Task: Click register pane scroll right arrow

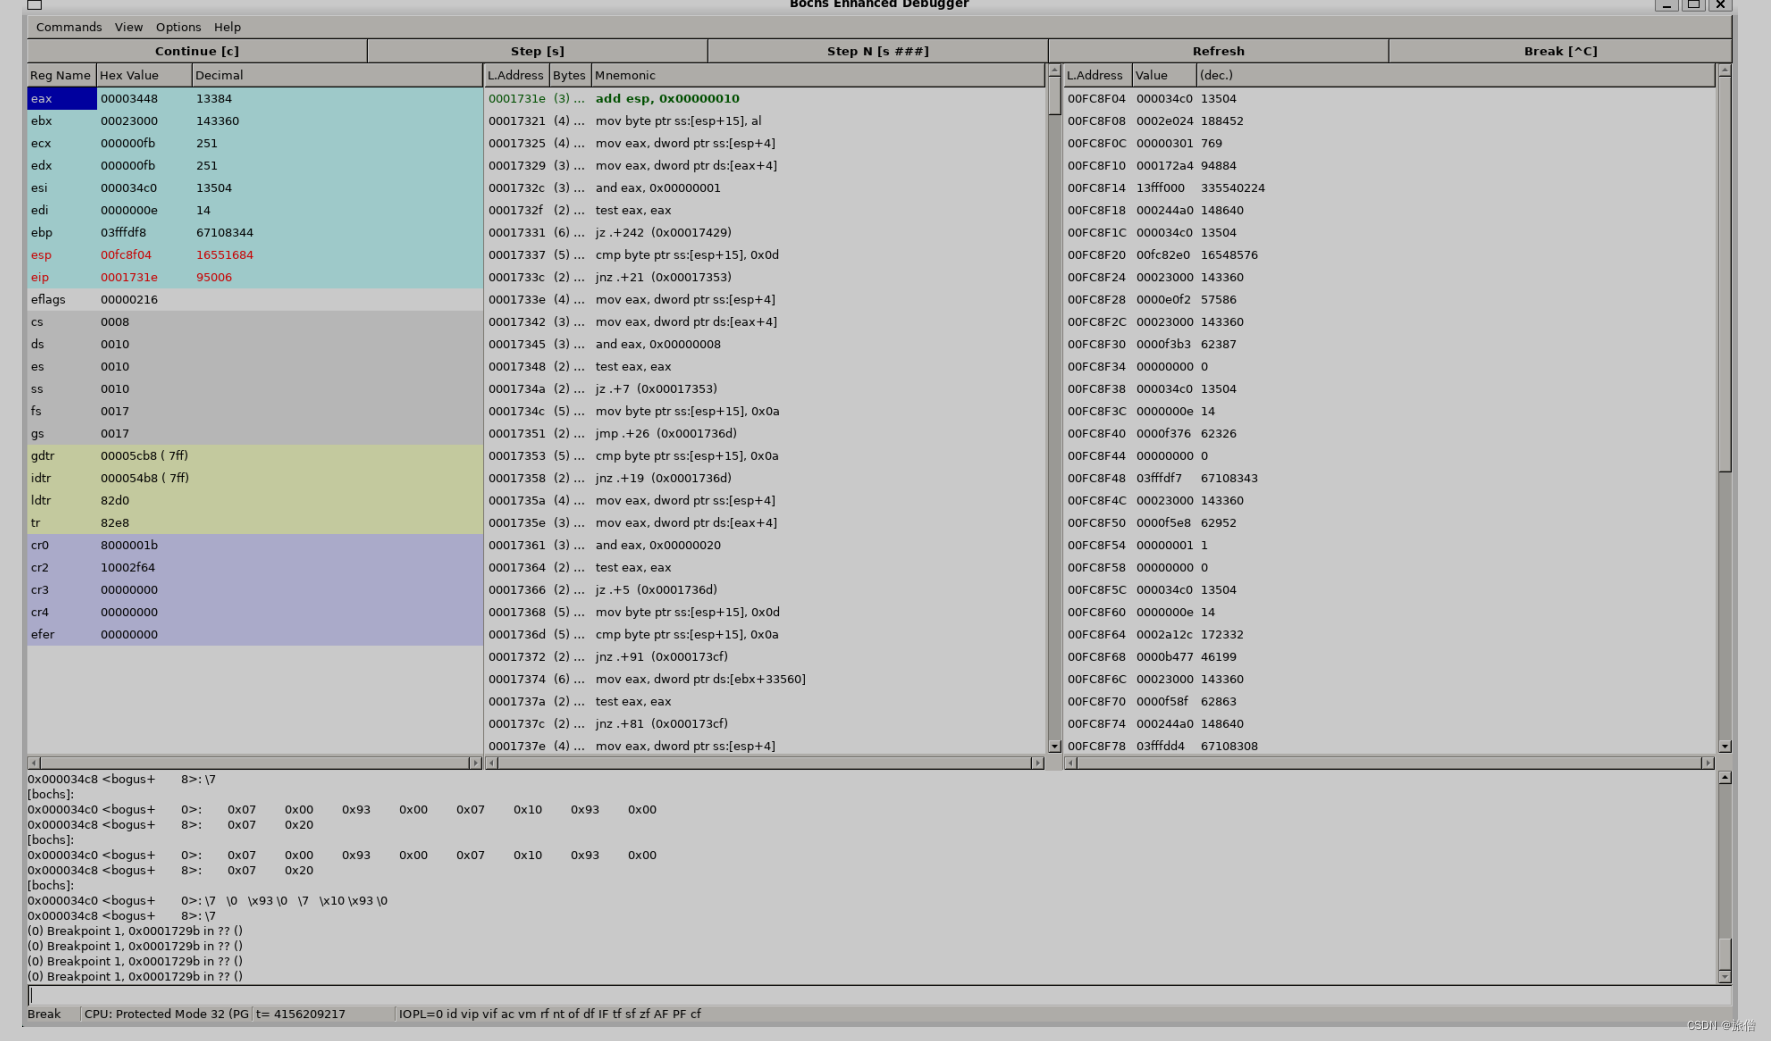Action: click(475, 763)
